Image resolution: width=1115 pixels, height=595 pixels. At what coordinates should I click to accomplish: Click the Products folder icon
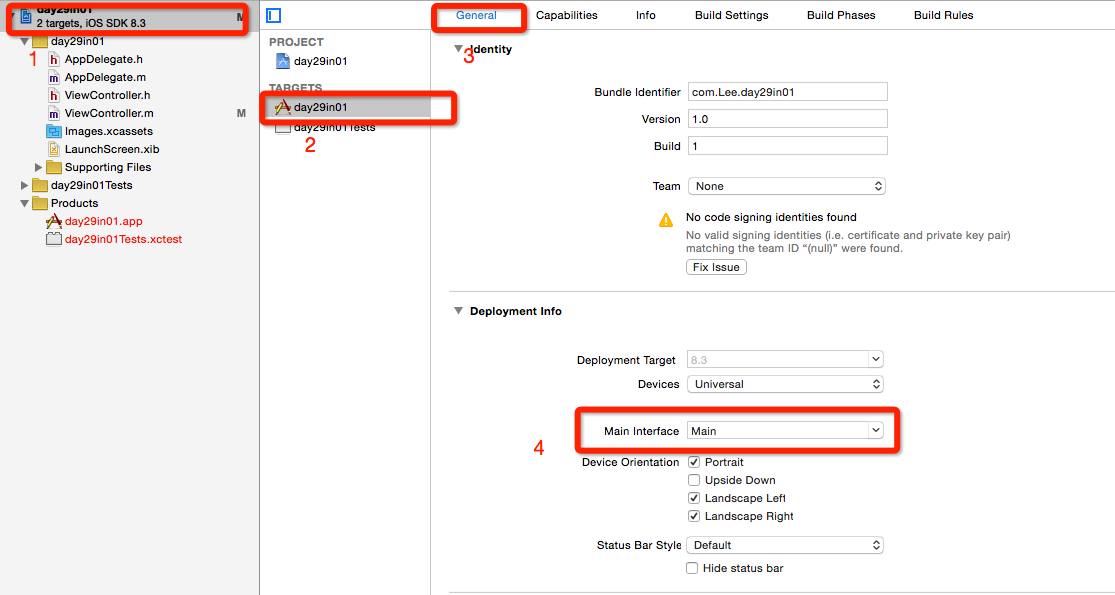(40, 203)
